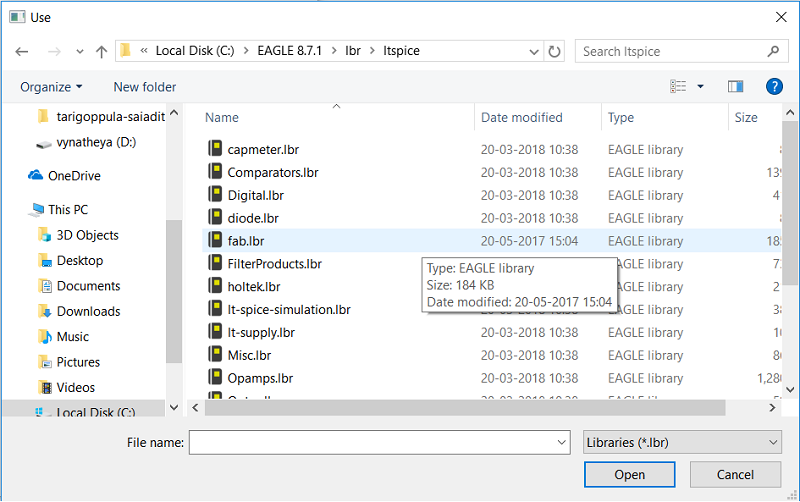Sort files by Name column header
This screenshot has height=502, width=800.
pyautogui.click(x=222, y=117)
